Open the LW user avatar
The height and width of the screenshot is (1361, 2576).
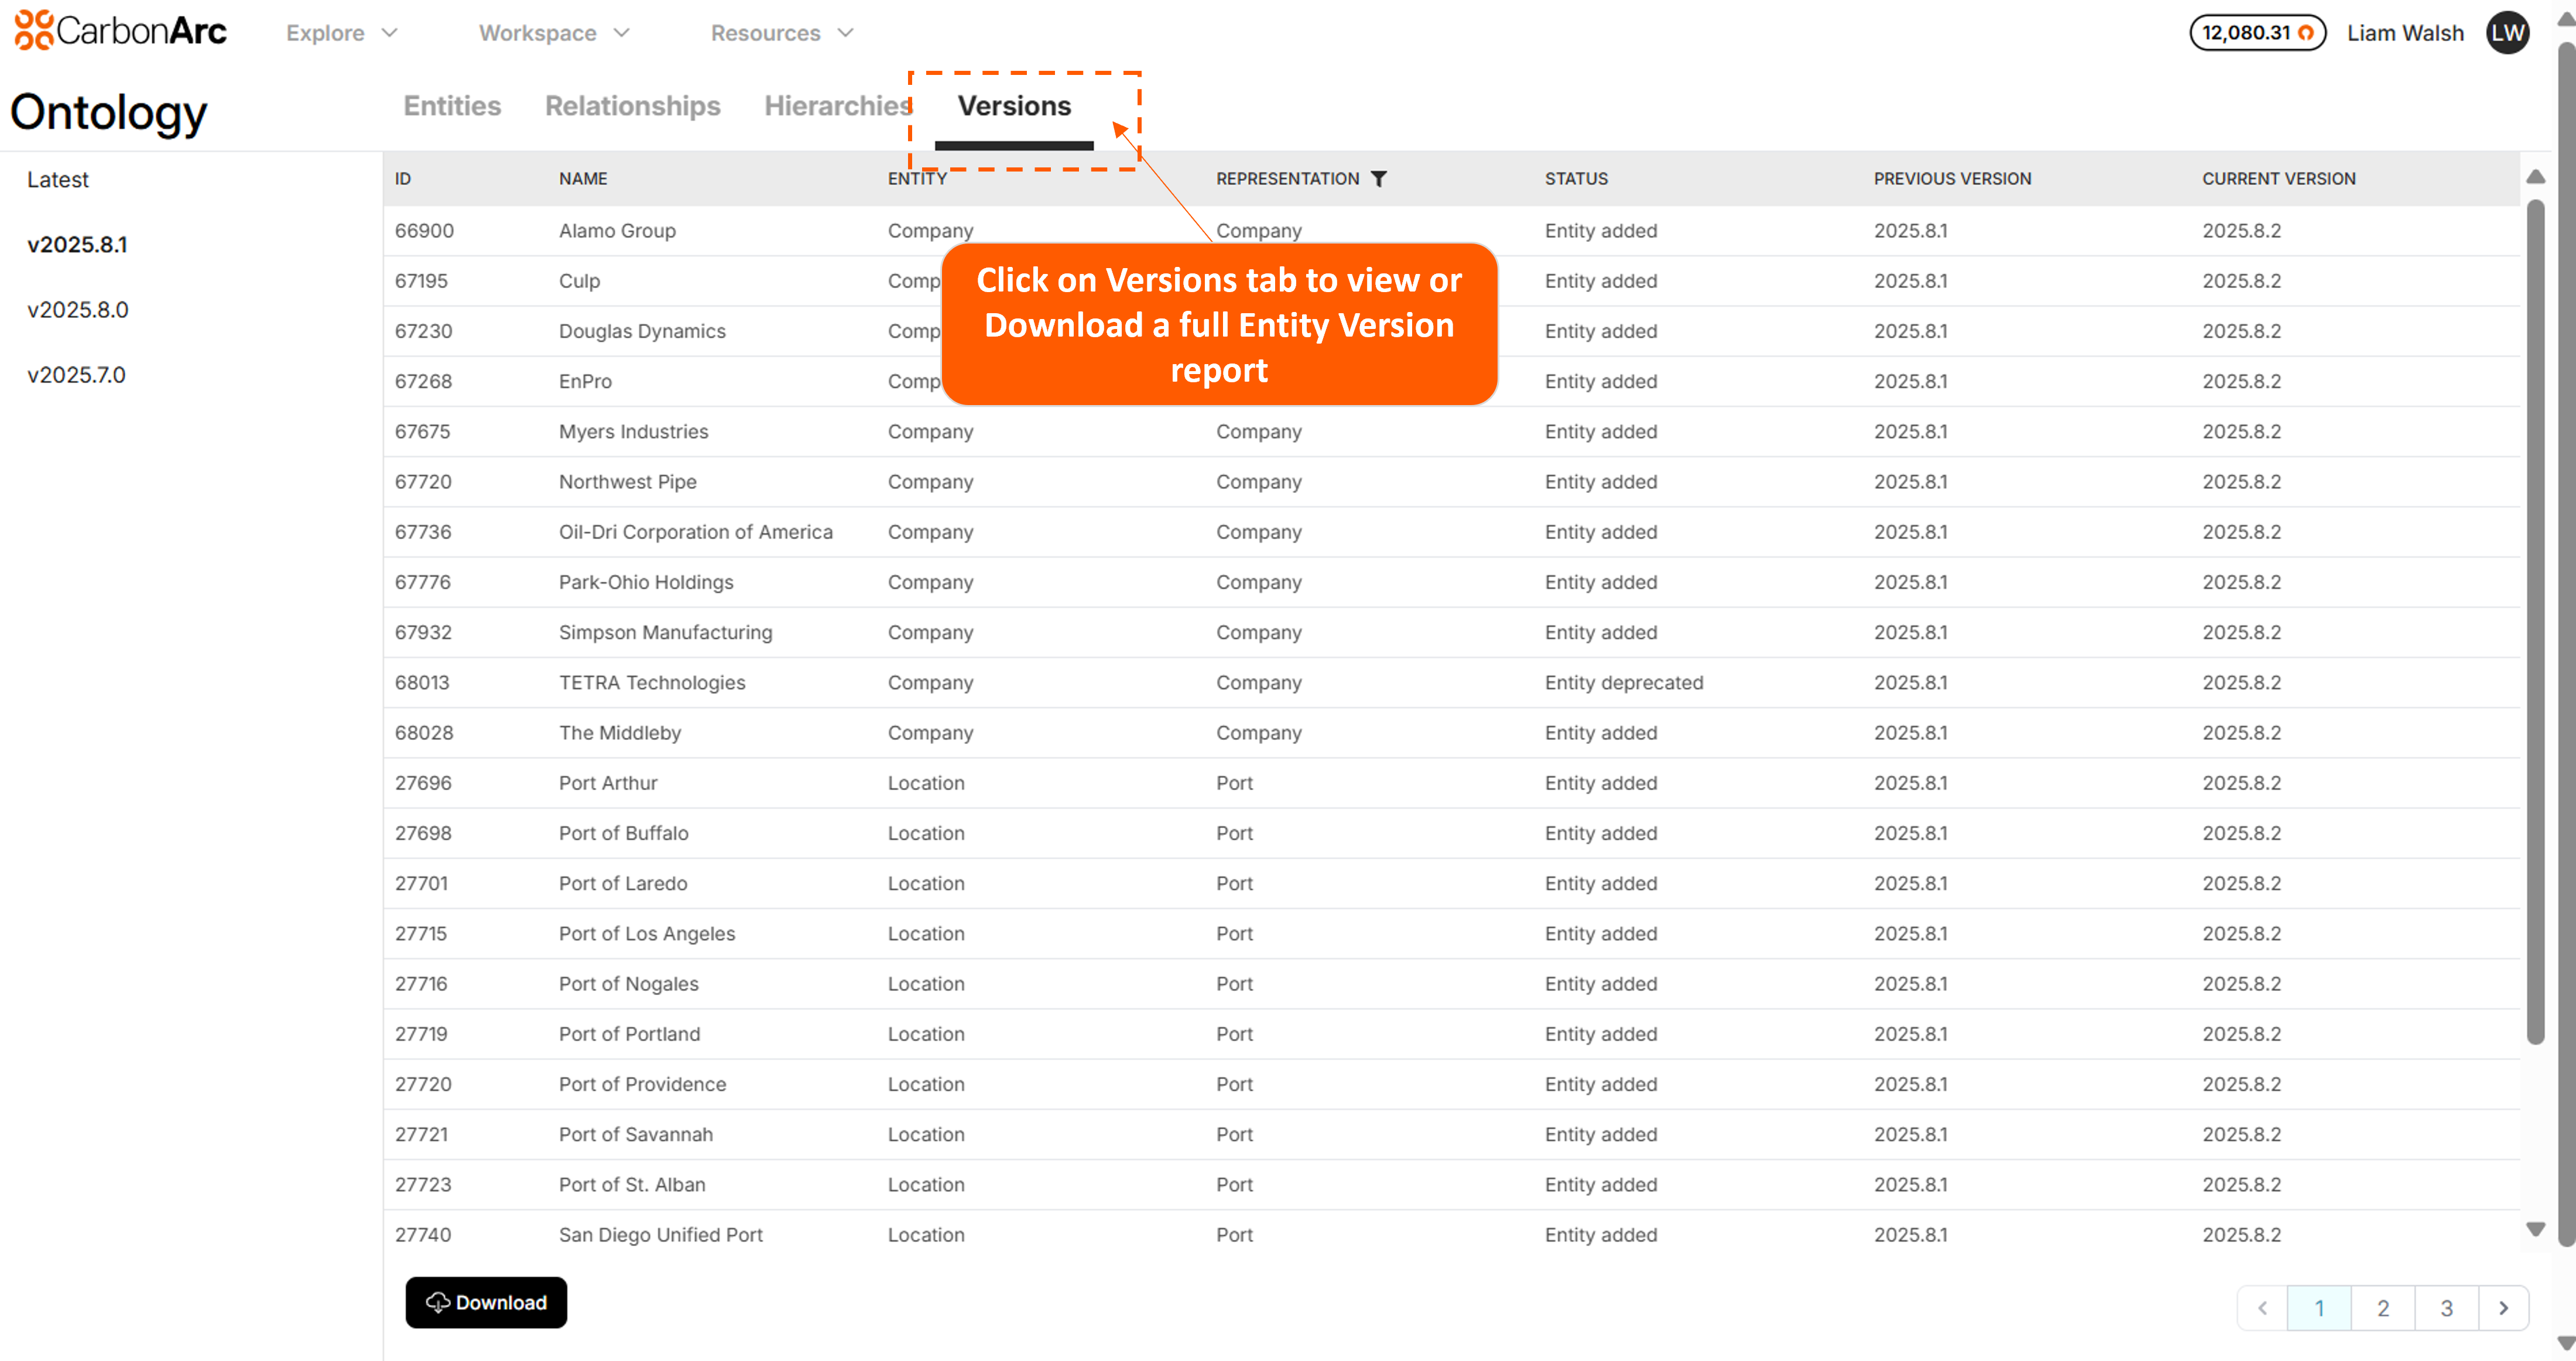[x=2507, y=33]
